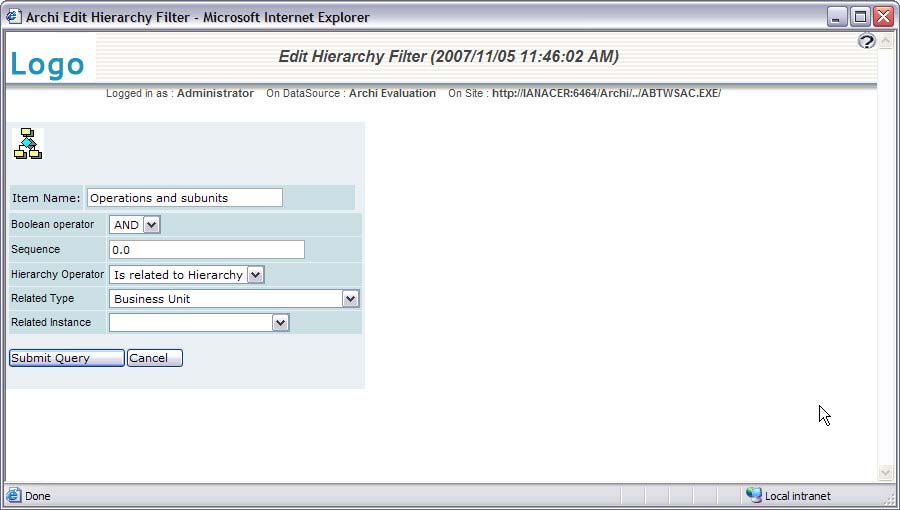Click the hierarchy filter diagram icon
This screenshot has width=900, height=510.
(x=28, y=144)
